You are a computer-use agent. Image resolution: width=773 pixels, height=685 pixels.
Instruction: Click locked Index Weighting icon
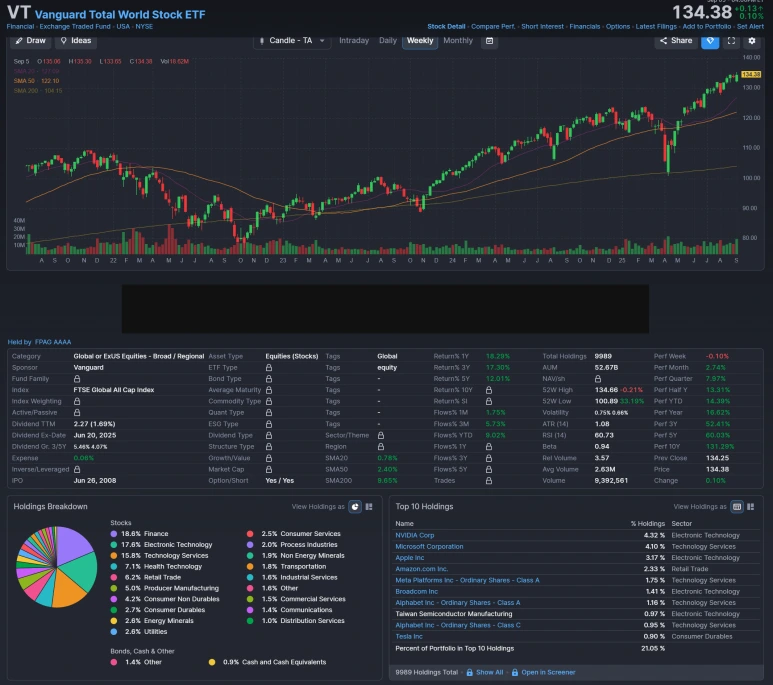click(x=77, y=401)
